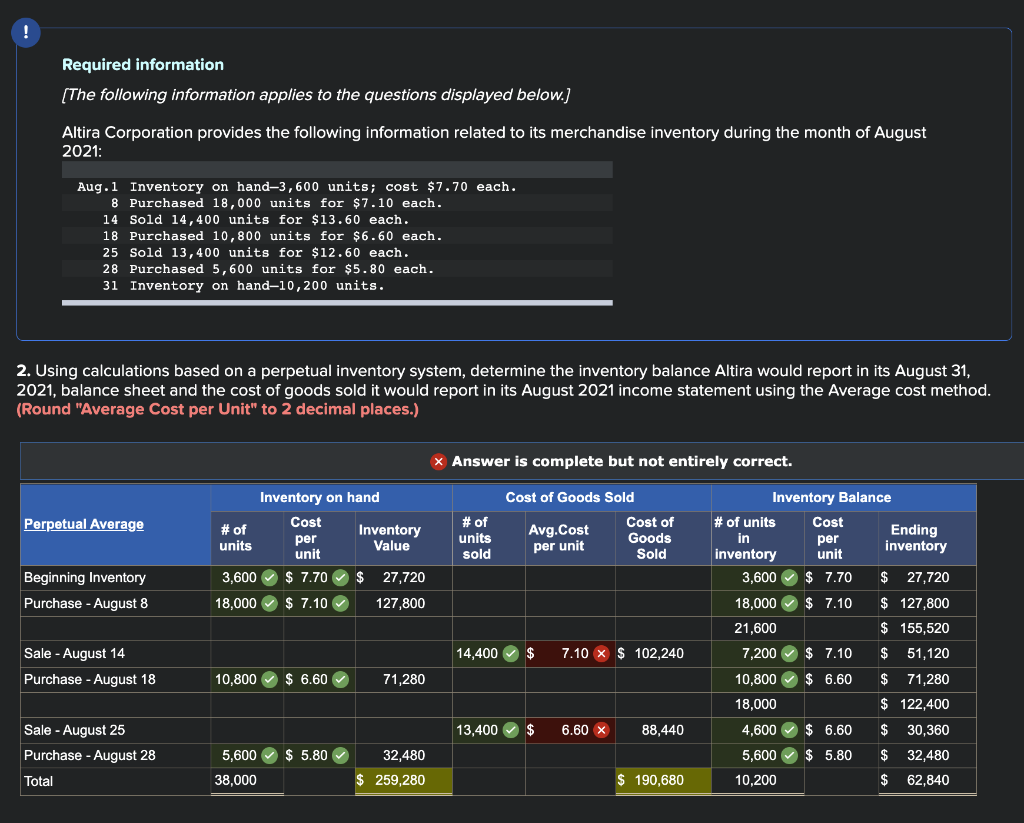This screenshot has width=1024, height=823.
Task: Click checkmark beside August 18 purchase 10,800 on-hand units
Action: [x=269, y=680]
